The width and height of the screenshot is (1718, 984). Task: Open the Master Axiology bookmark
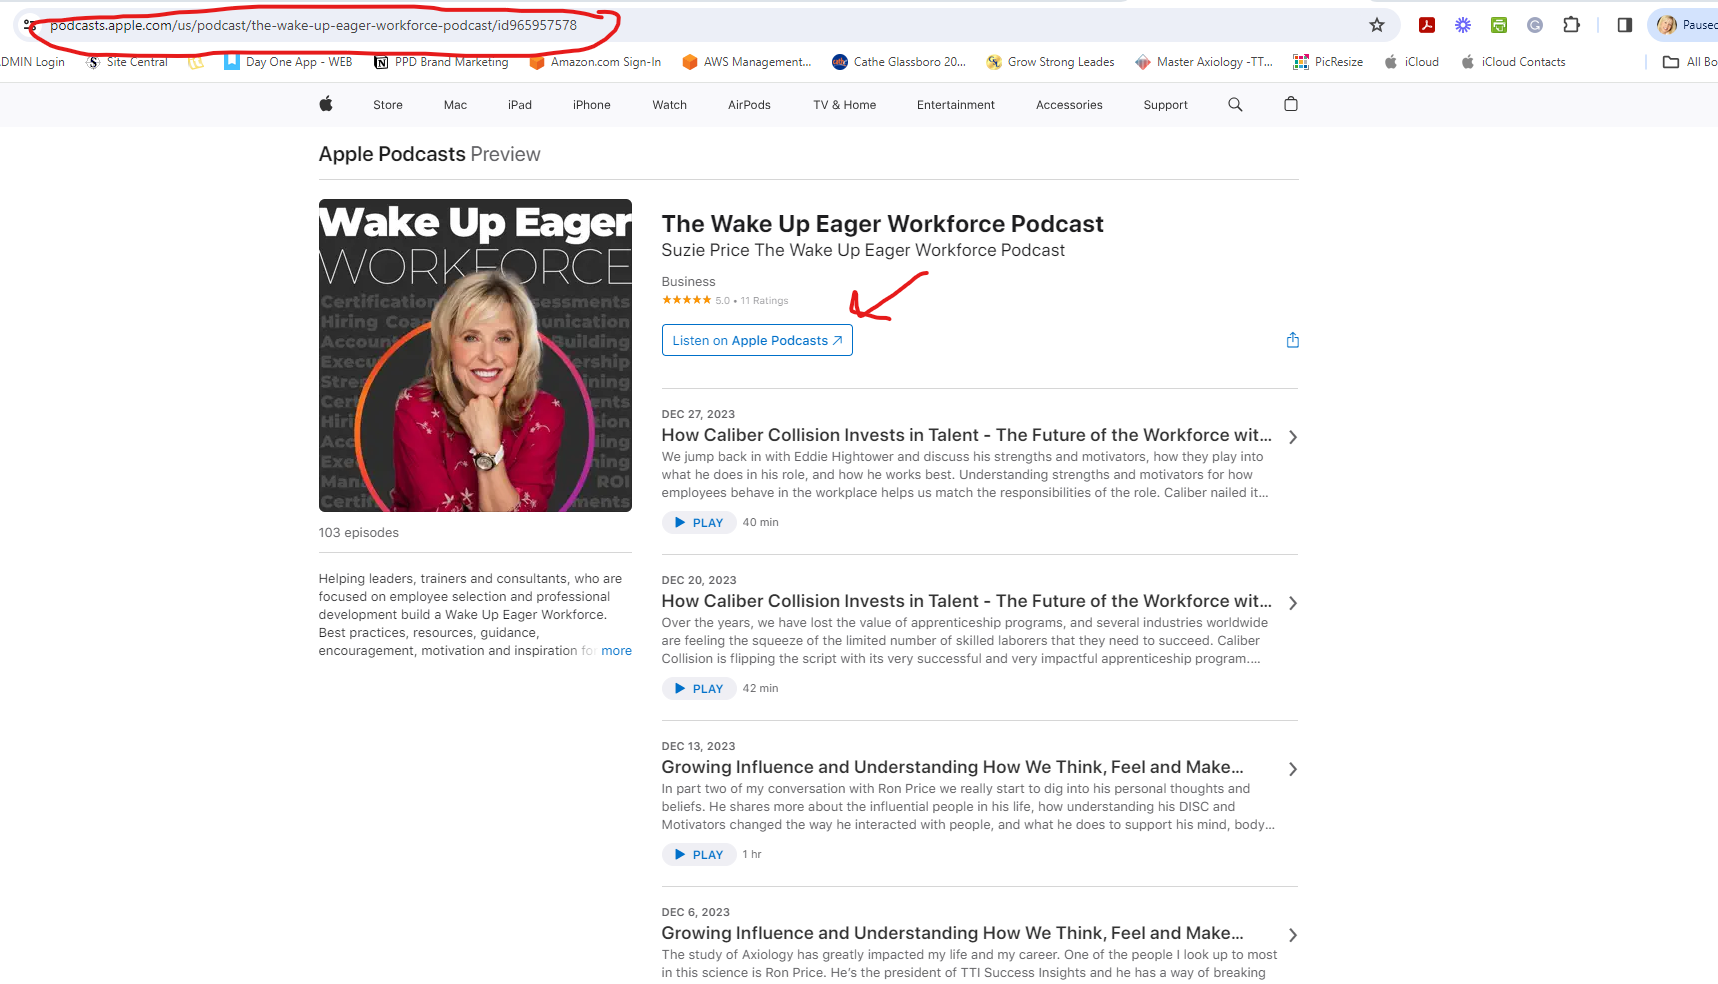point(1204,62)
